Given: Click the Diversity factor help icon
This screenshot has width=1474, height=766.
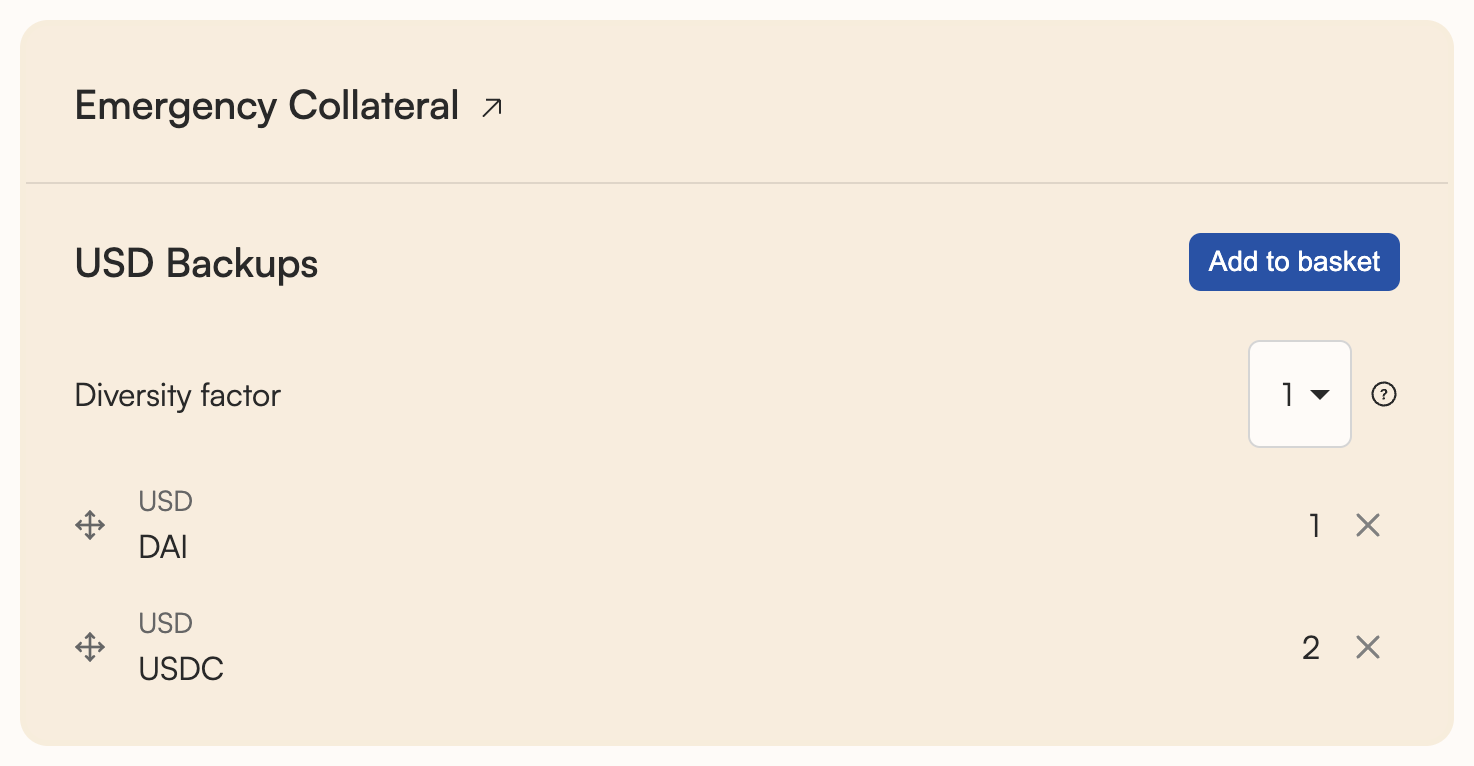Looking at the screenshot, I should (1384, 395).
